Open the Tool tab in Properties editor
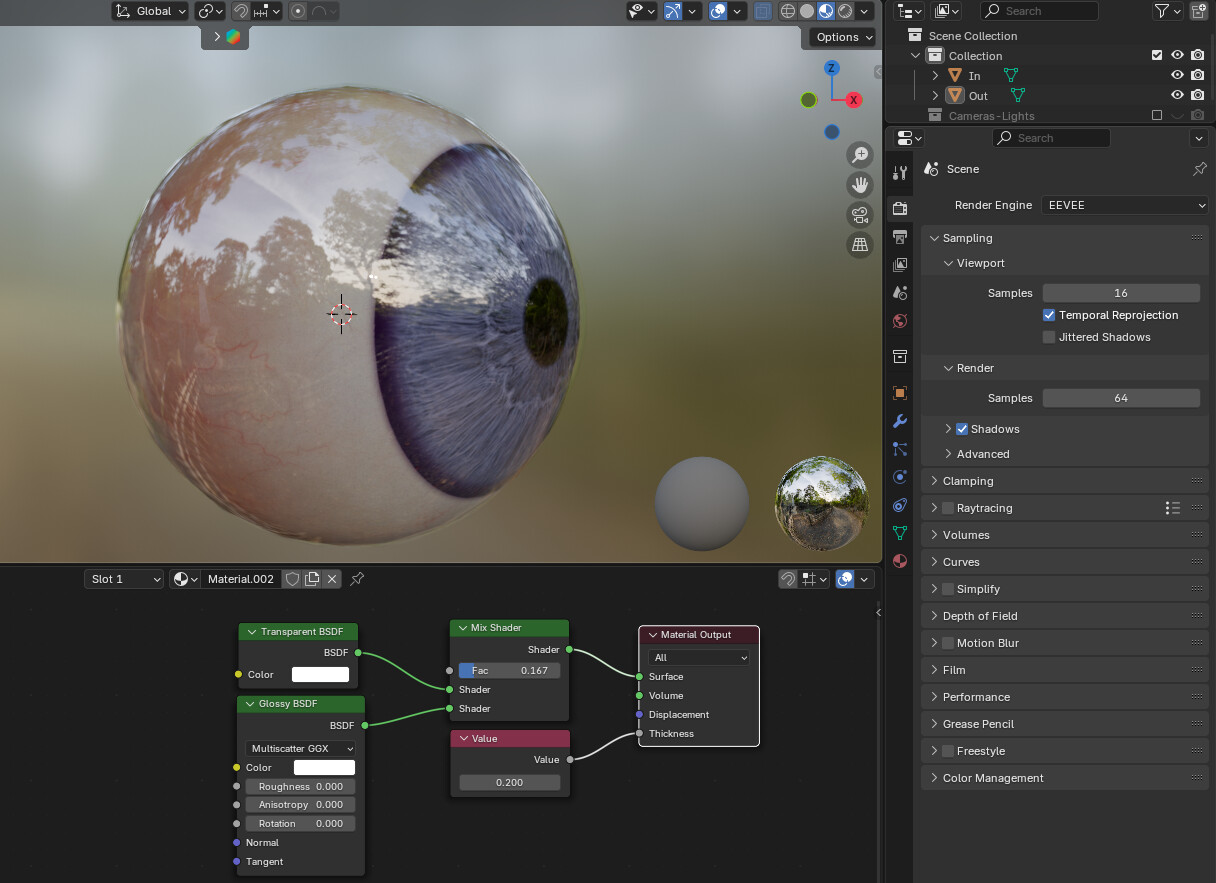The image size is (1216, 883). 900,172
